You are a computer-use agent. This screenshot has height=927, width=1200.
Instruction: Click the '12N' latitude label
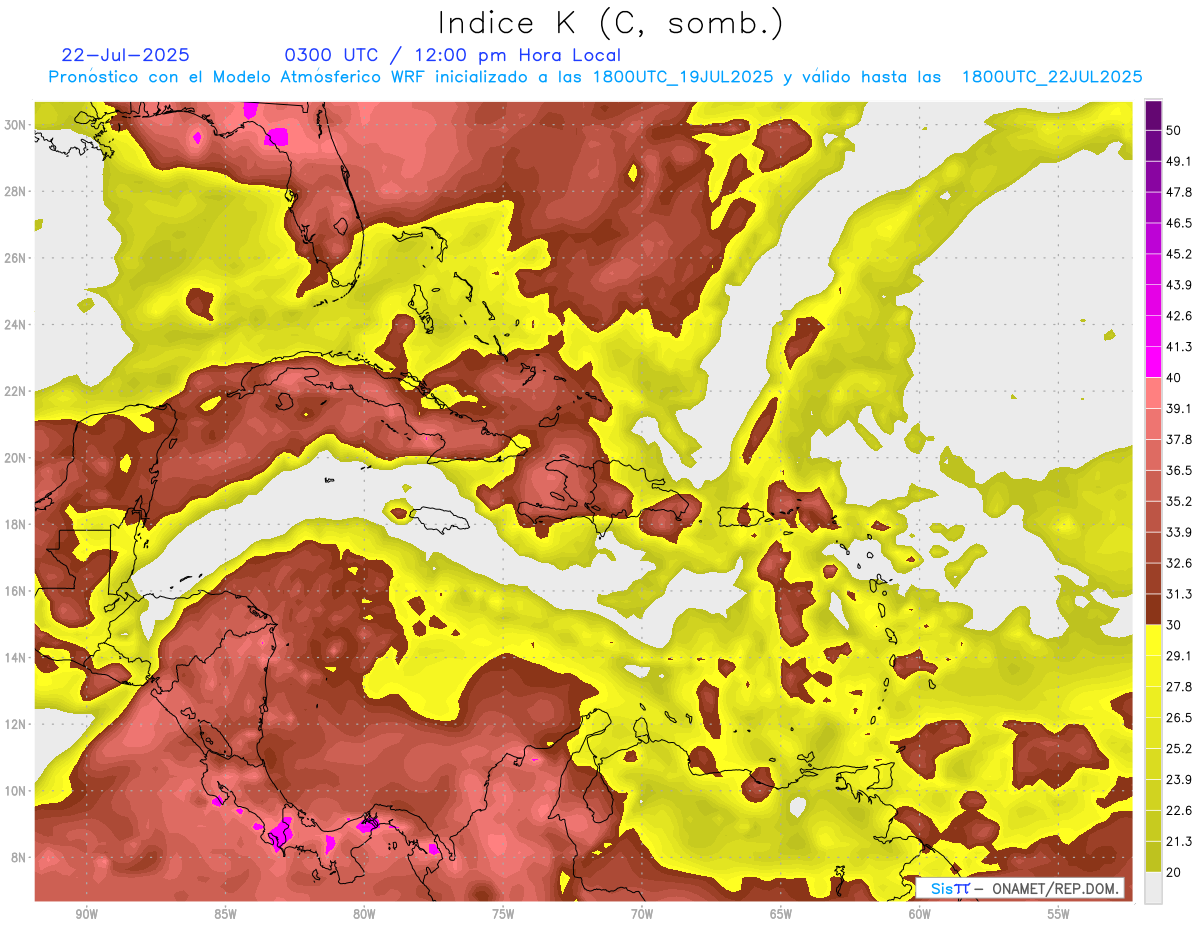point(17,724)
